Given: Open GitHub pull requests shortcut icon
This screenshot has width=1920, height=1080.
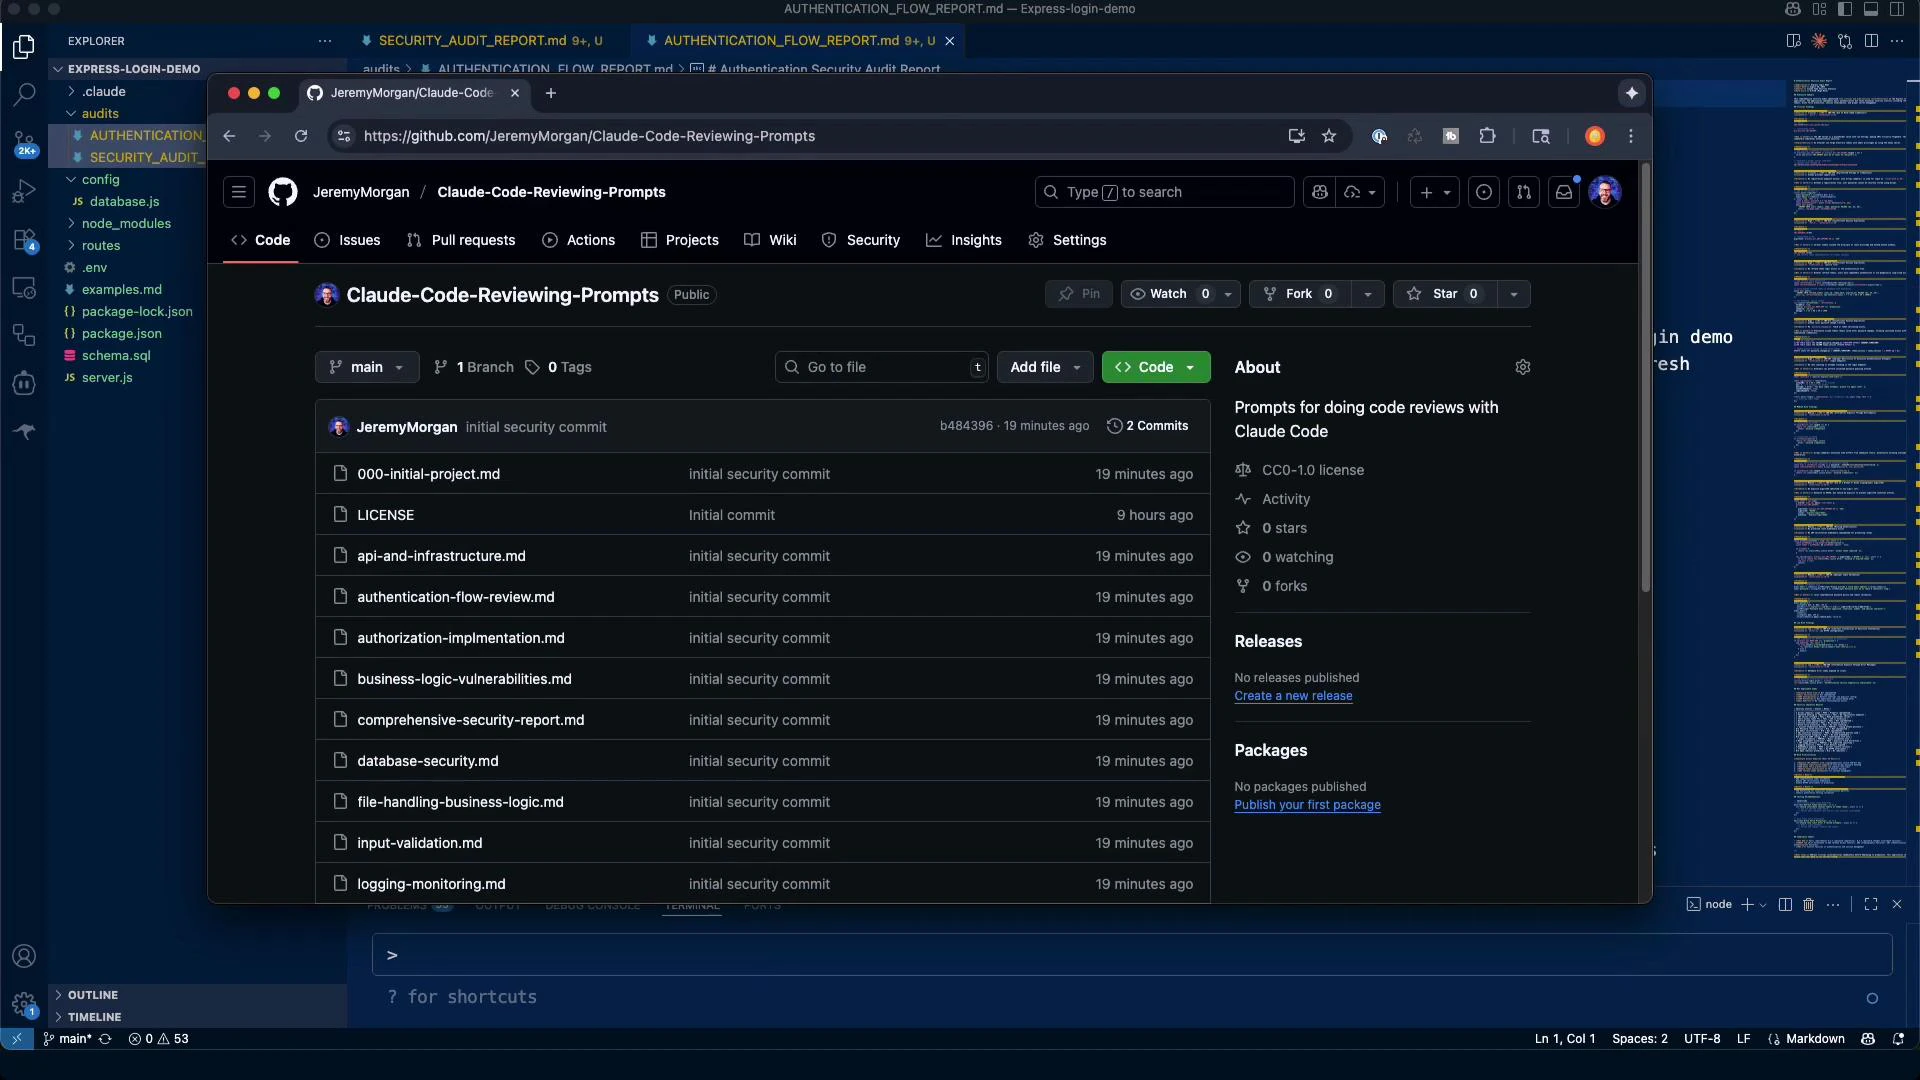Looking at the screenshot, I should pos(1524,192).
